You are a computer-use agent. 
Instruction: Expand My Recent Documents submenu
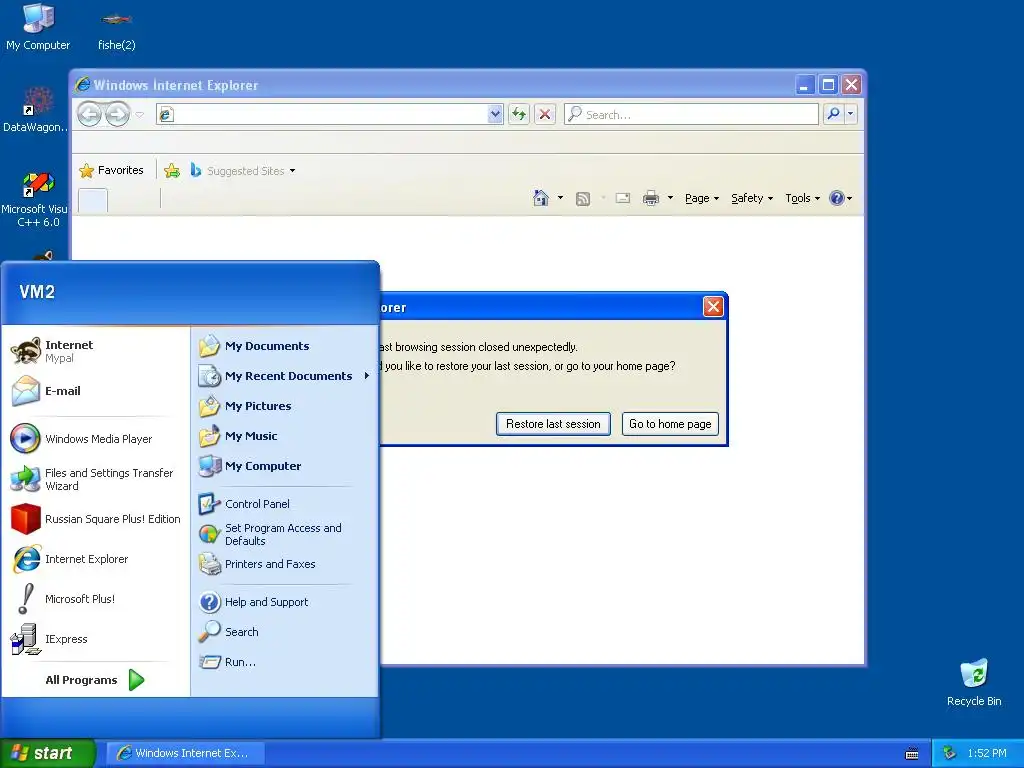285,376
